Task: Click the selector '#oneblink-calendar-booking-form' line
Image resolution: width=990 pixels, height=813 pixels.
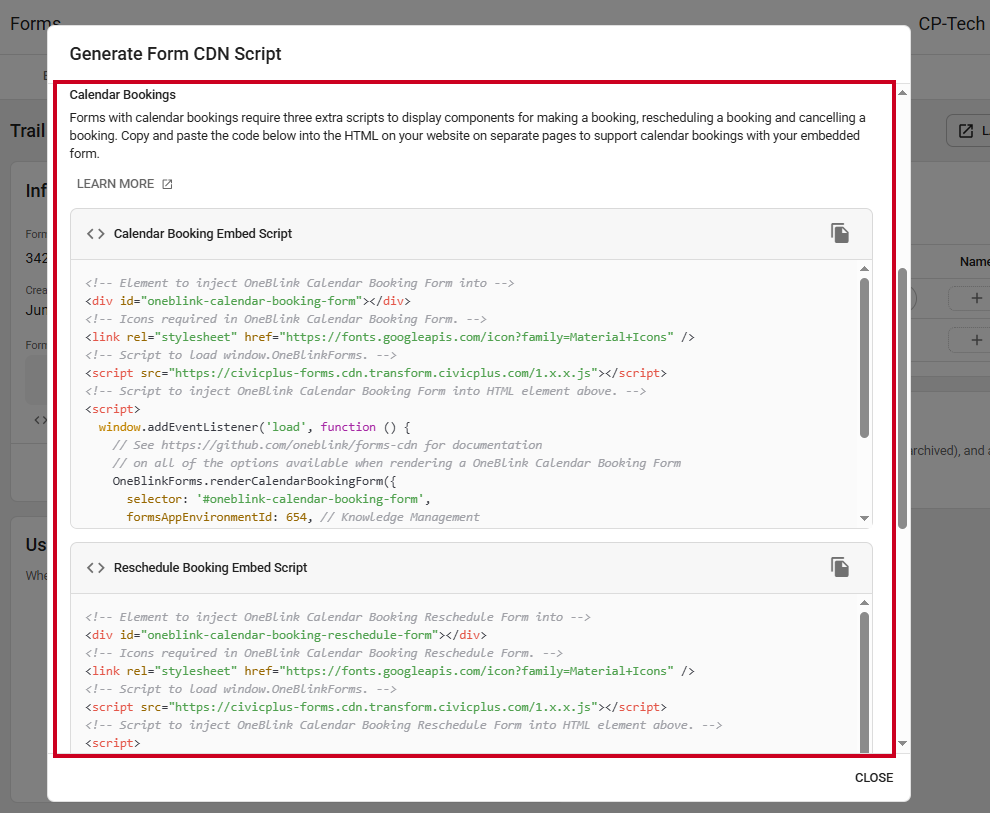Action: (278, 499)
